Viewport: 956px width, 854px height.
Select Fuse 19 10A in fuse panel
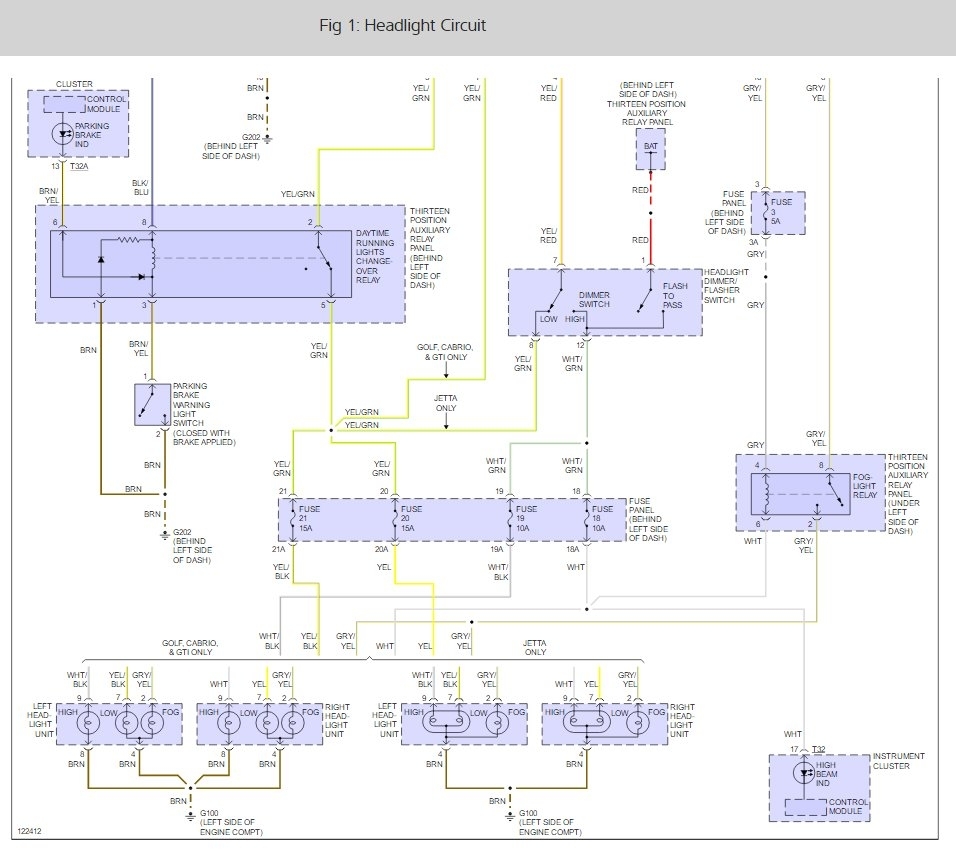(x=510, y=519)
